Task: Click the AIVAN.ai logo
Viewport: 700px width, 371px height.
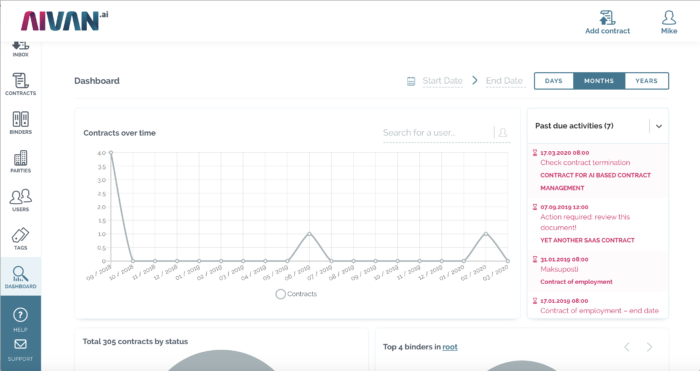Action: coord(64,21)
